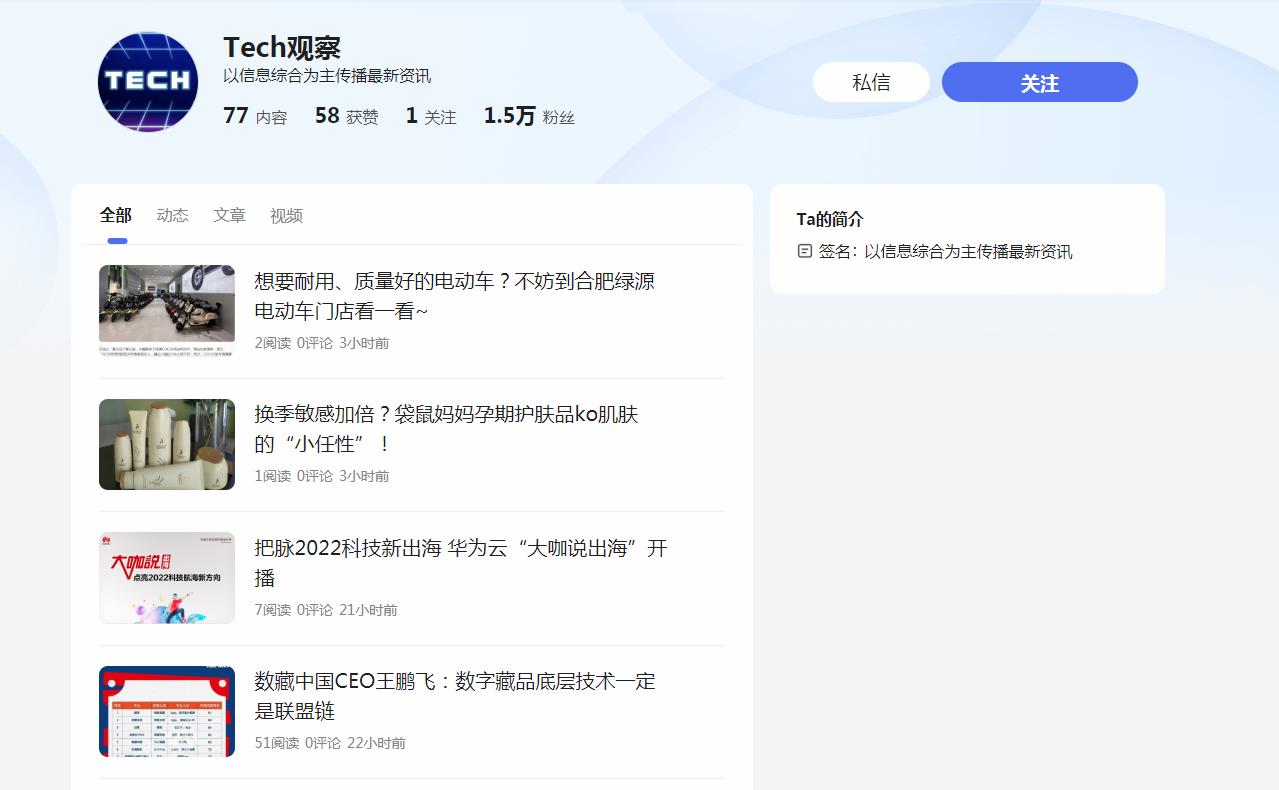The width and height of the screenshot is (1279, 790).
Task: Click 2阅读 under the 电动车 article
Action: [272, 343]
